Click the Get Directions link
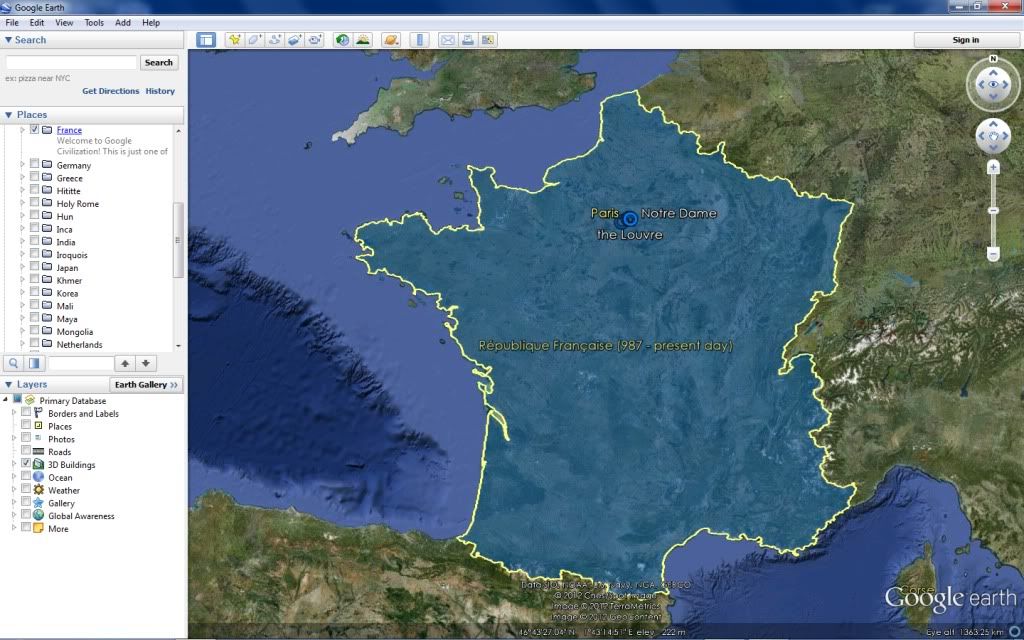This screenshot has width=1024, height=640. coord(110,91)
